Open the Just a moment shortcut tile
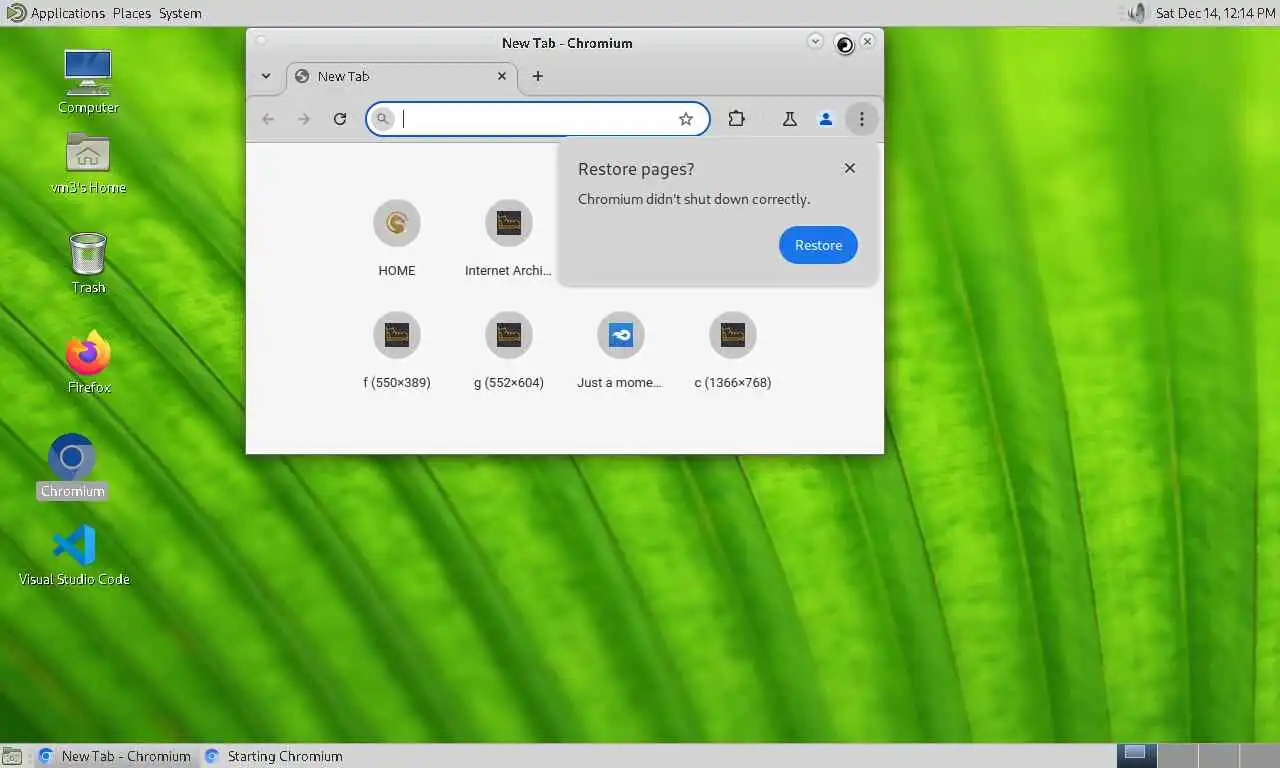Image resolution: width=1280 pixels, height=768 pixels. point(620,350)
